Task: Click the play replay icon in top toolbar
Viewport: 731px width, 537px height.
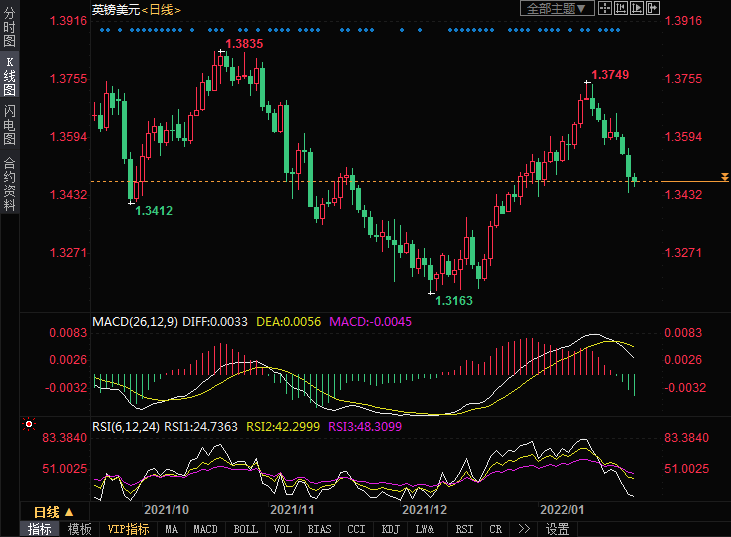Action: [637, 8]
